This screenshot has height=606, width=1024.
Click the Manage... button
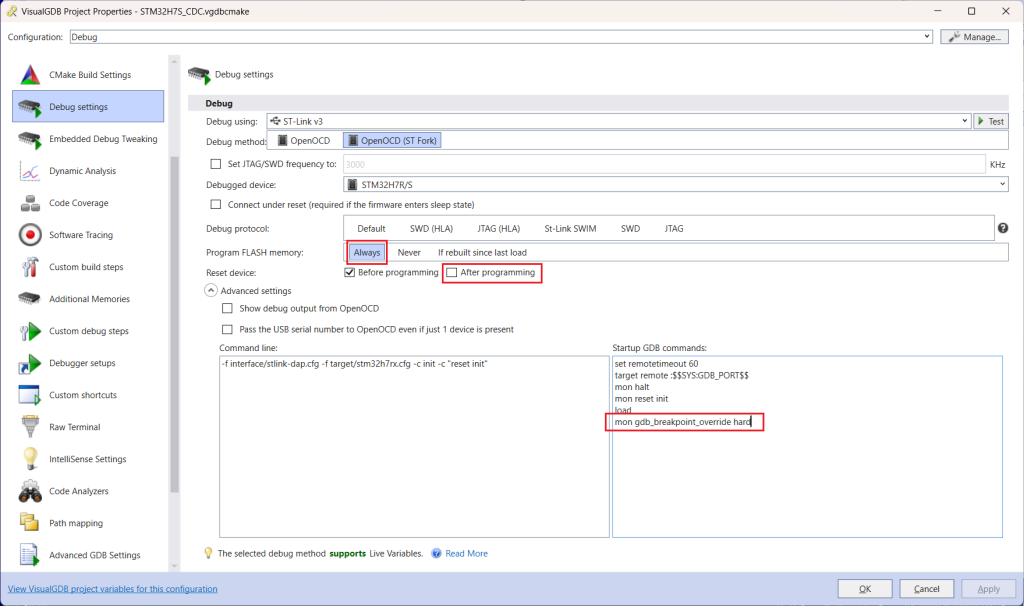pyautogui.click(x=974, y=37)
